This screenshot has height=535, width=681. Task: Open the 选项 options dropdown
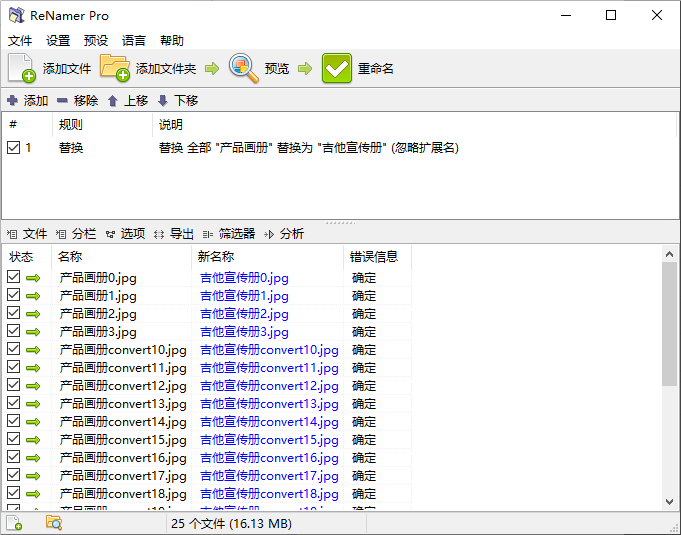[126, 234]
